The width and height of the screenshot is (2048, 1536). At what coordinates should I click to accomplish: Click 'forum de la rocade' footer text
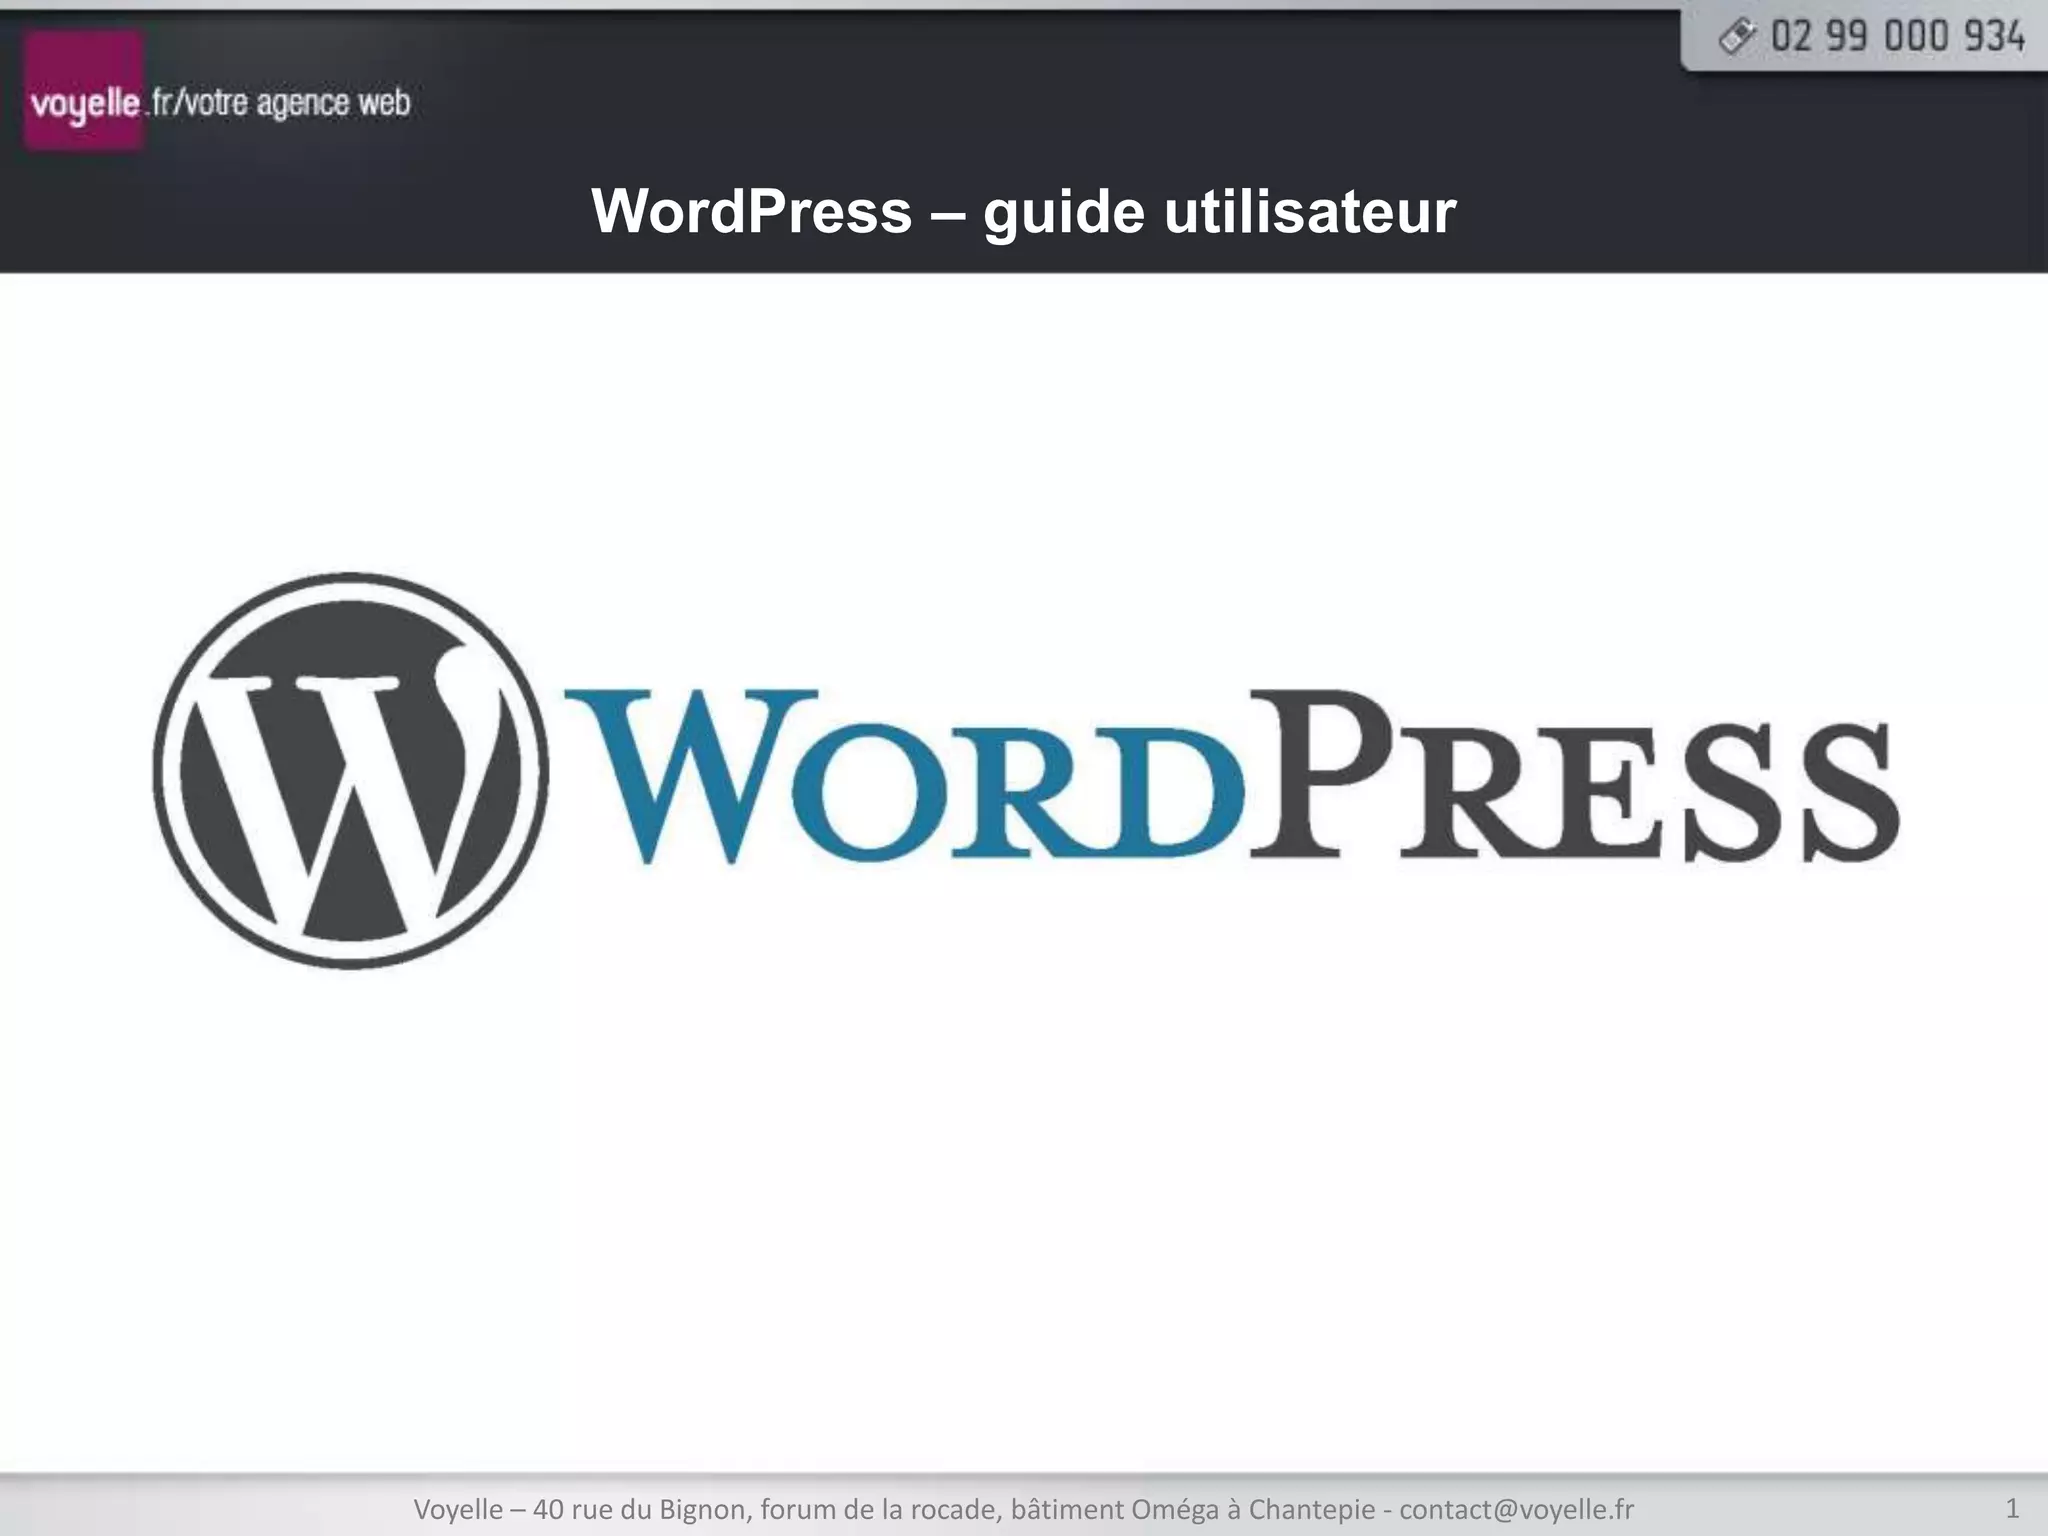pyautogui.click(x=878, y=1509)
